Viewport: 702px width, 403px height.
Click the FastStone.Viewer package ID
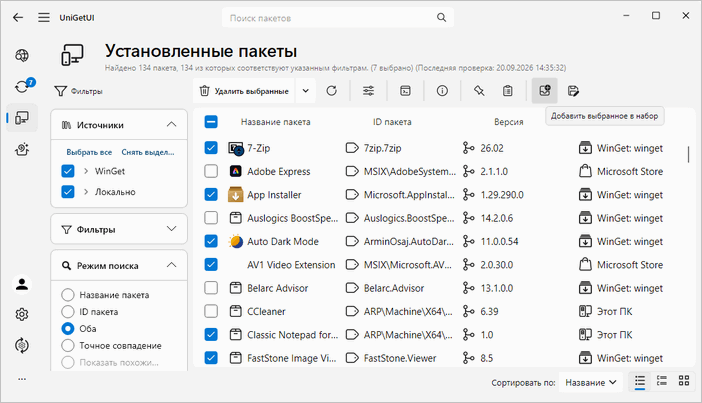click(x=400, y=358)
